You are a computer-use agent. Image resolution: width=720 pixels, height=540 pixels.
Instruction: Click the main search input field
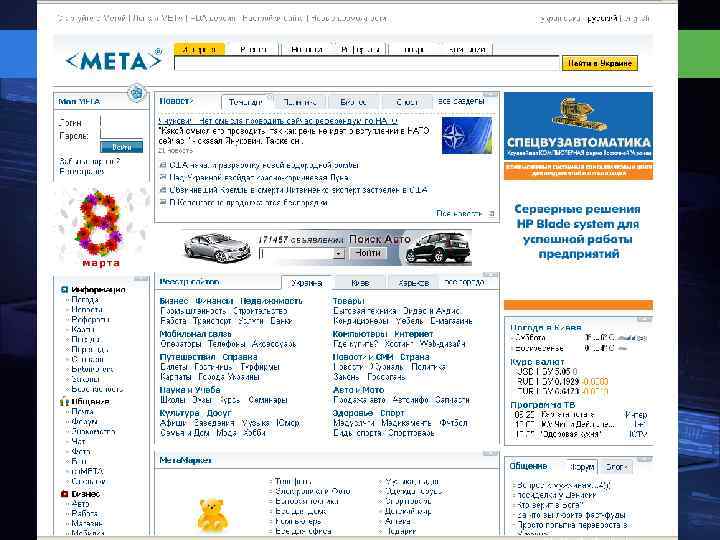pyautogui.click(x=366, y=64)
